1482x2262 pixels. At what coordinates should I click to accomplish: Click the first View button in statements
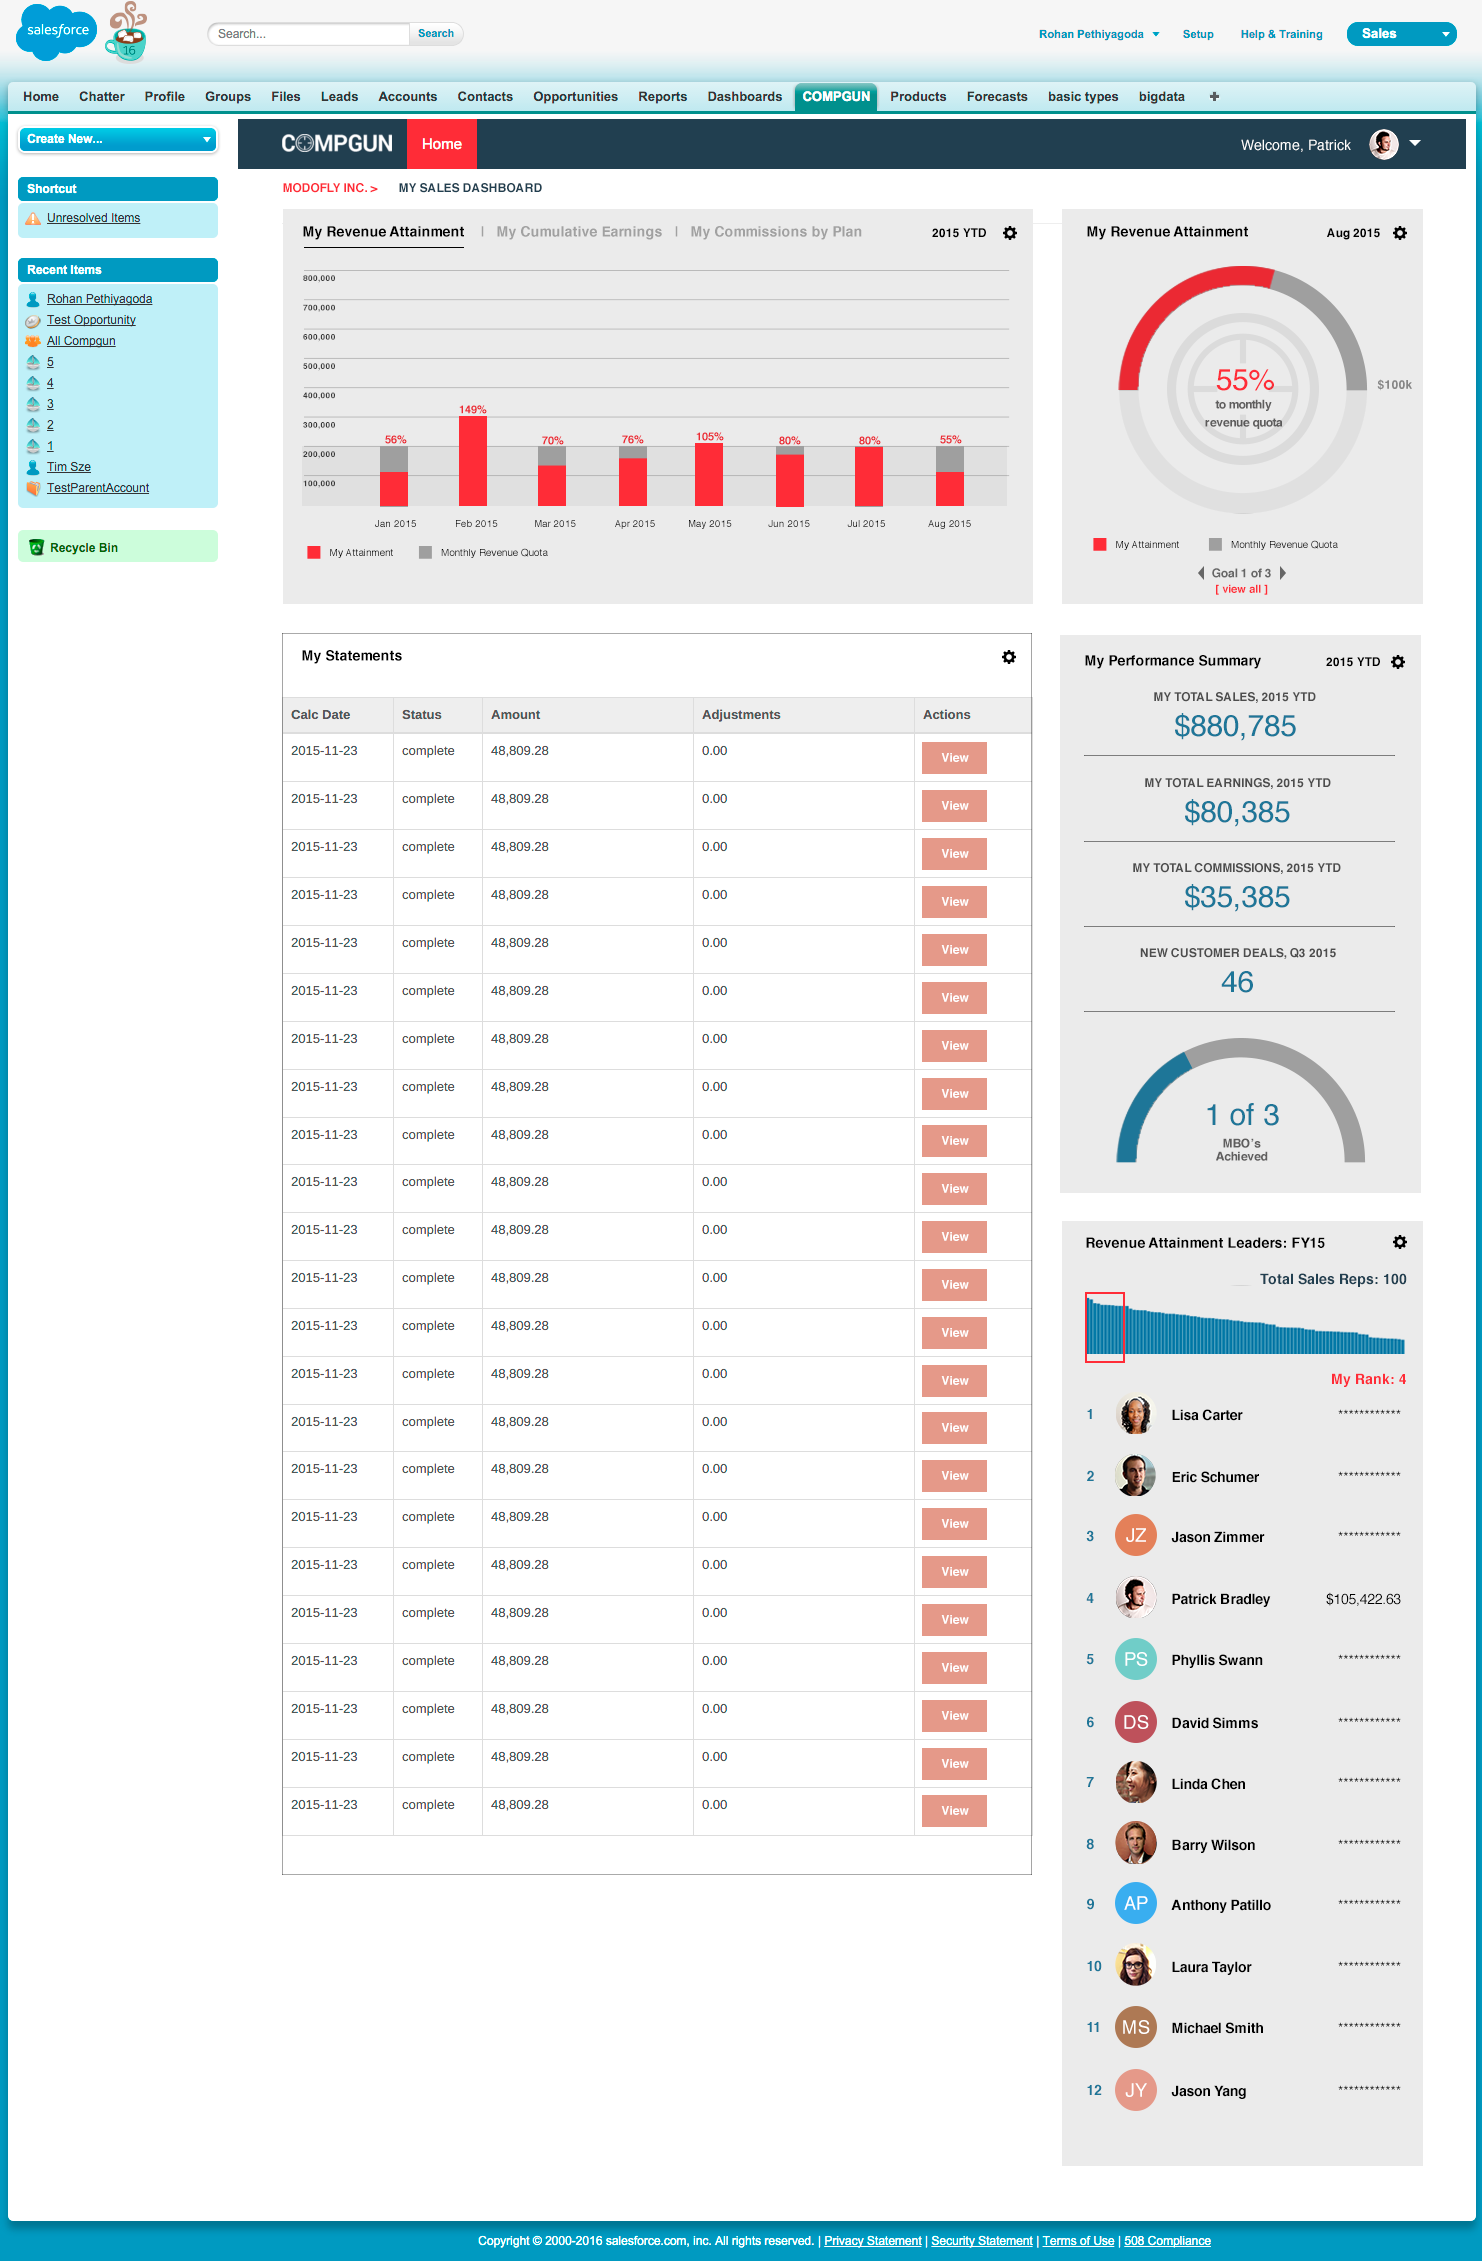[954, 758]
